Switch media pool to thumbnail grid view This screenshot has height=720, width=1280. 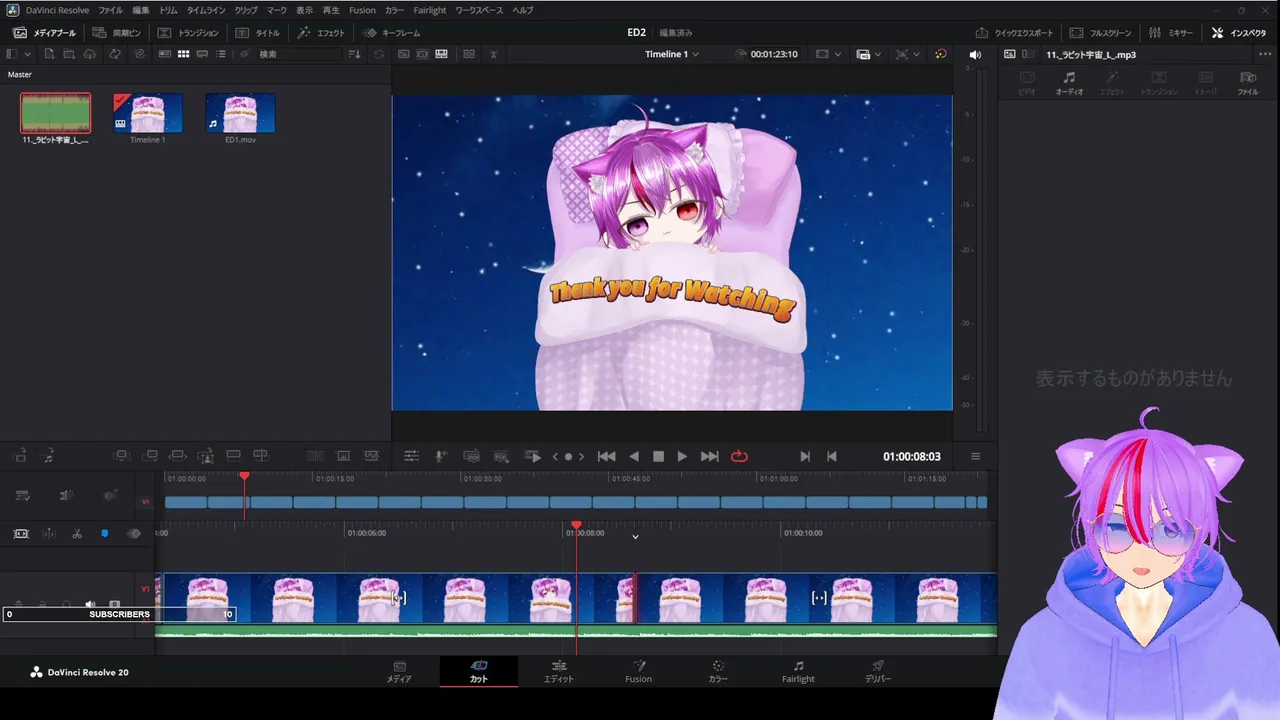coord(183,54)
